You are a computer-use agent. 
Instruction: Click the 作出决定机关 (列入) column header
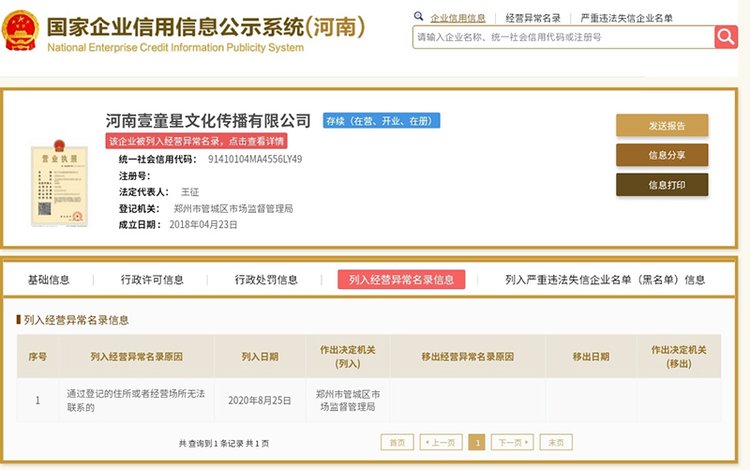348,357
